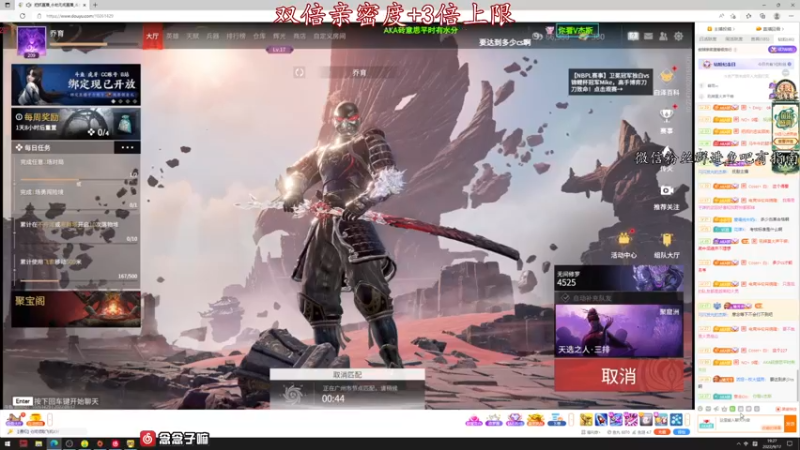Open the 聚宝阁 treasure banner
800x450 pixels.
coord(76,309)
